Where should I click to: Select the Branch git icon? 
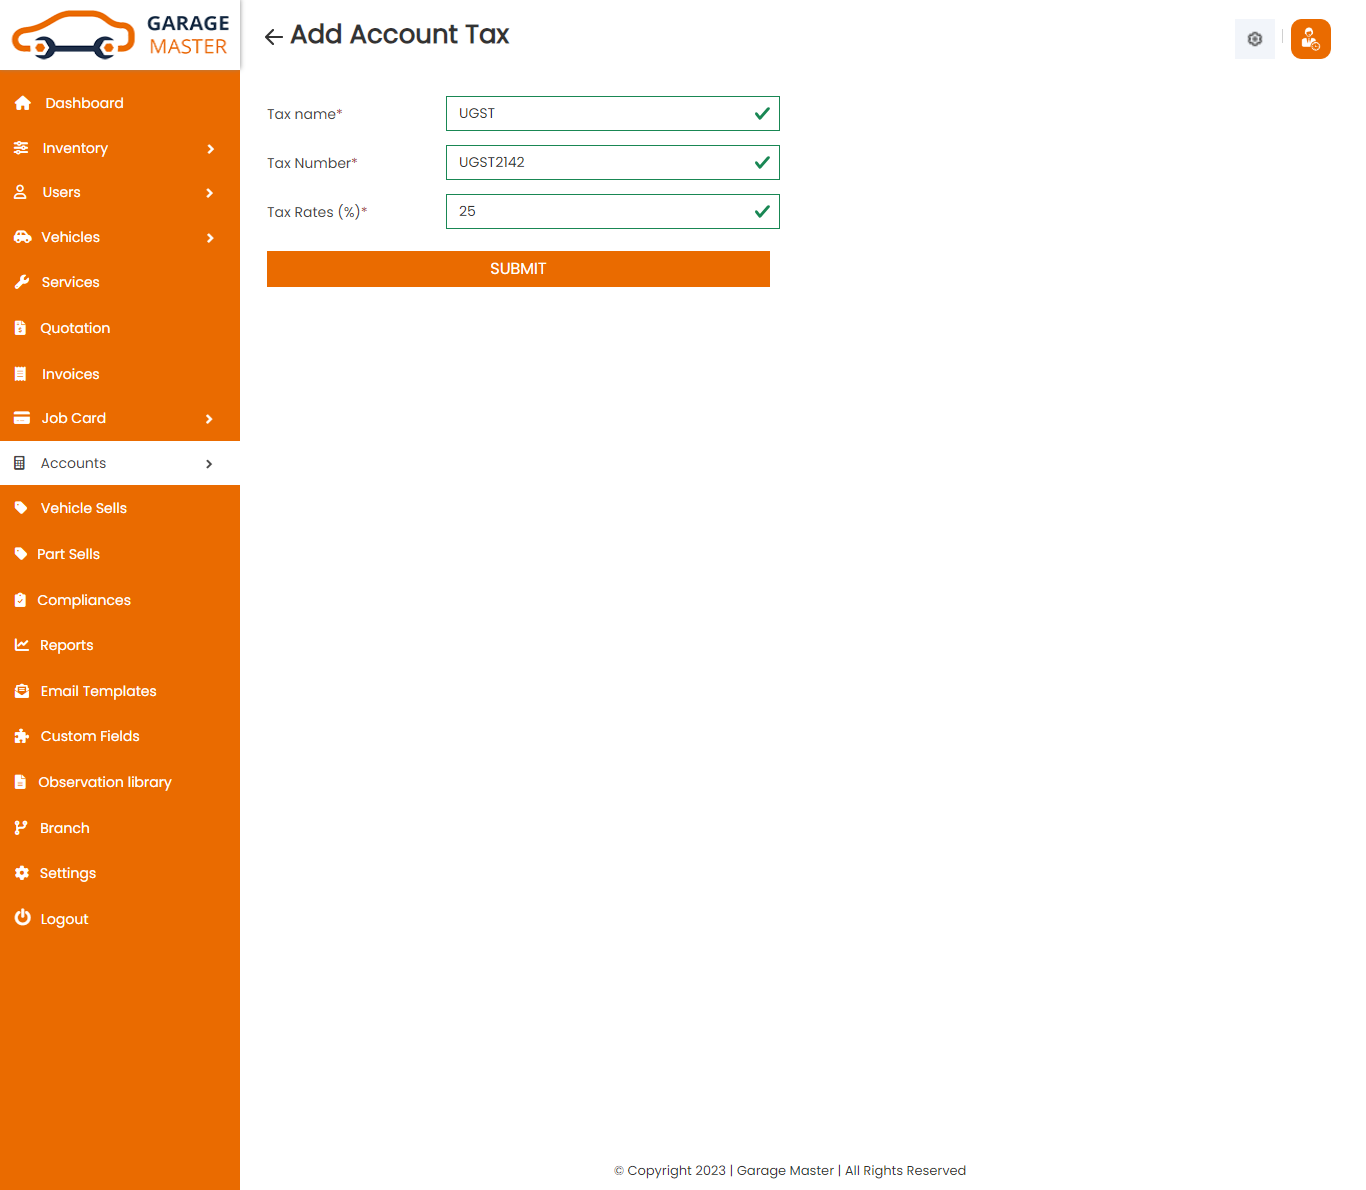pos(22,827)
